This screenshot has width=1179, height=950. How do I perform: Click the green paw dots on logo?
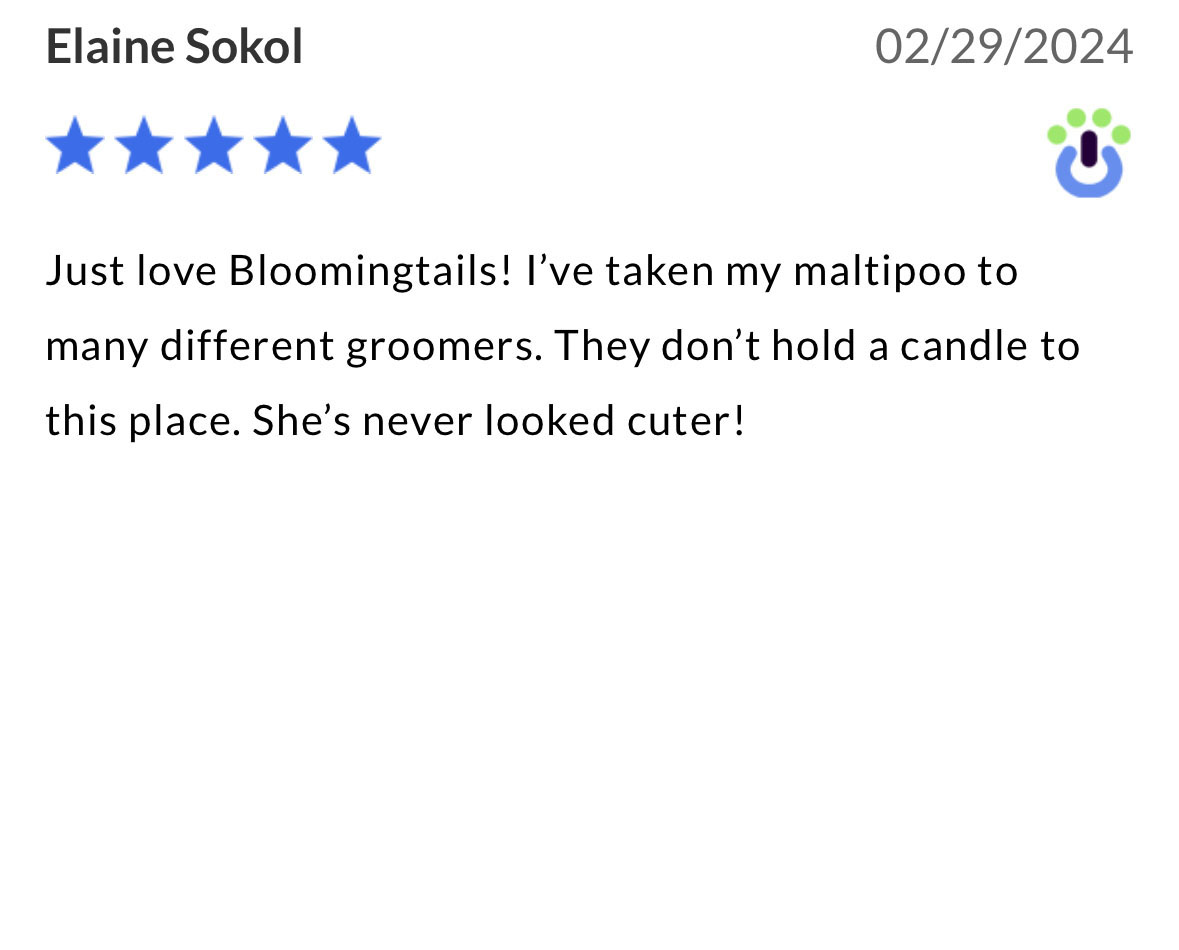(1089, 125)
